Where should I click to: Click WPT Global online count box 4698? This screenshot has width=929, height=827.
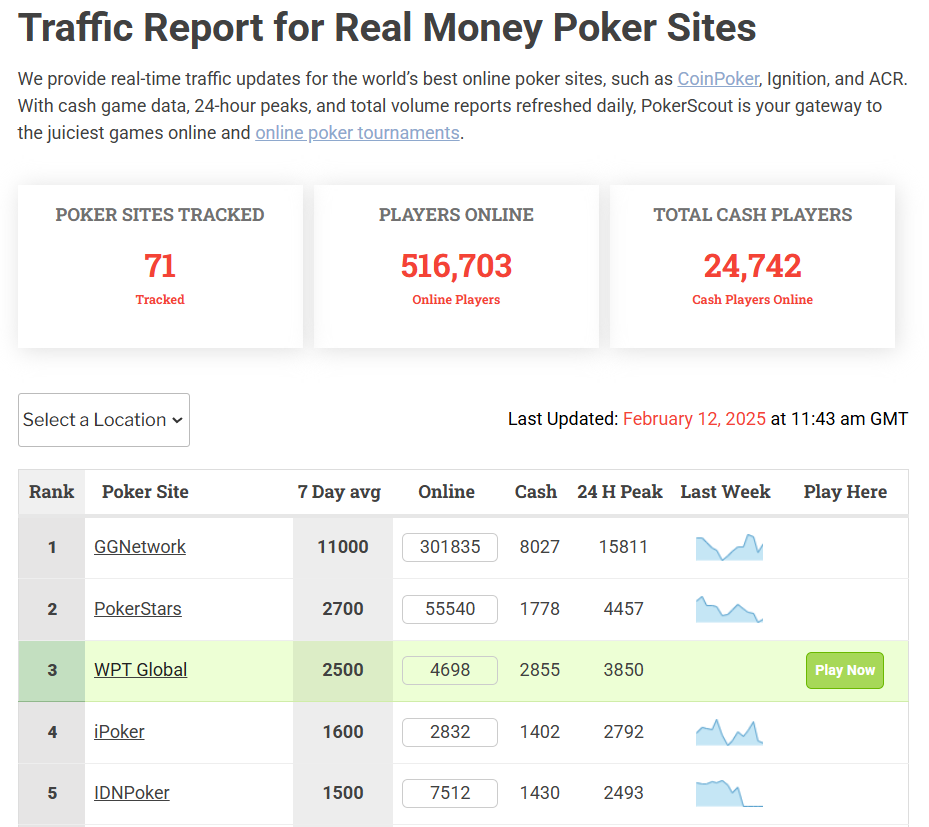pyautogui.click(x=450, y=670)
